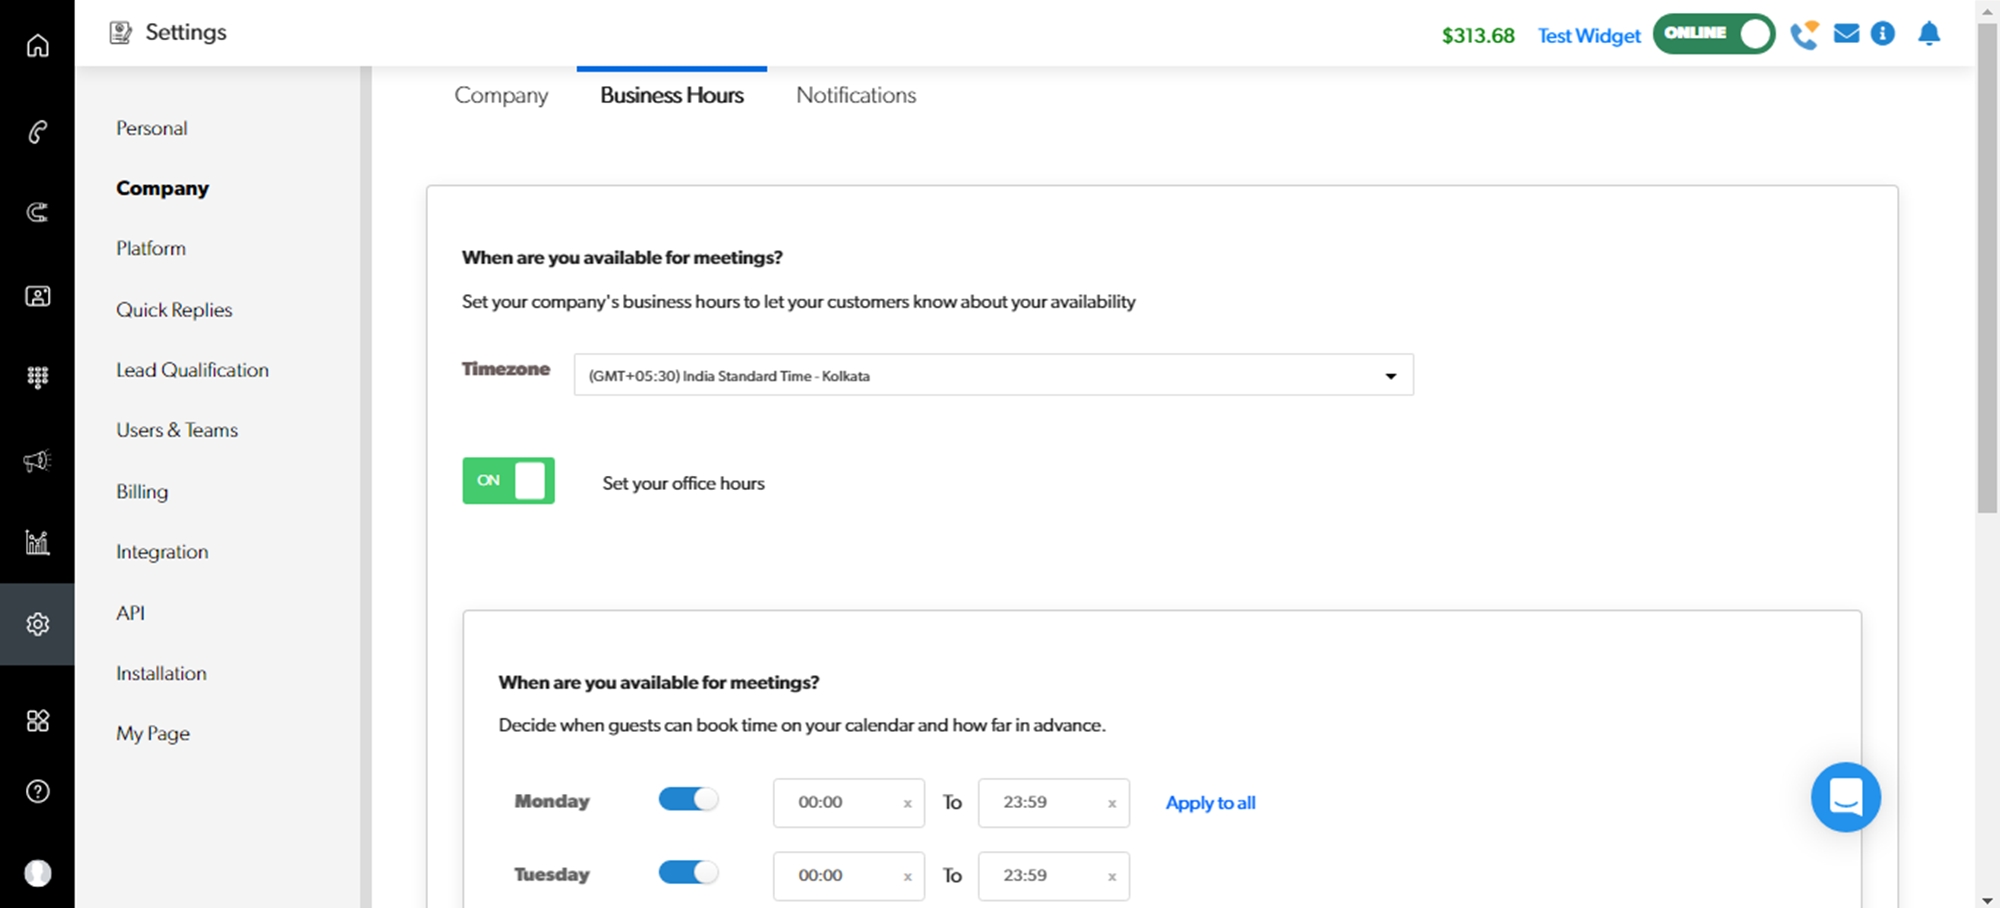Open the megaphone campaigns icon

click(x=37, y=461)
